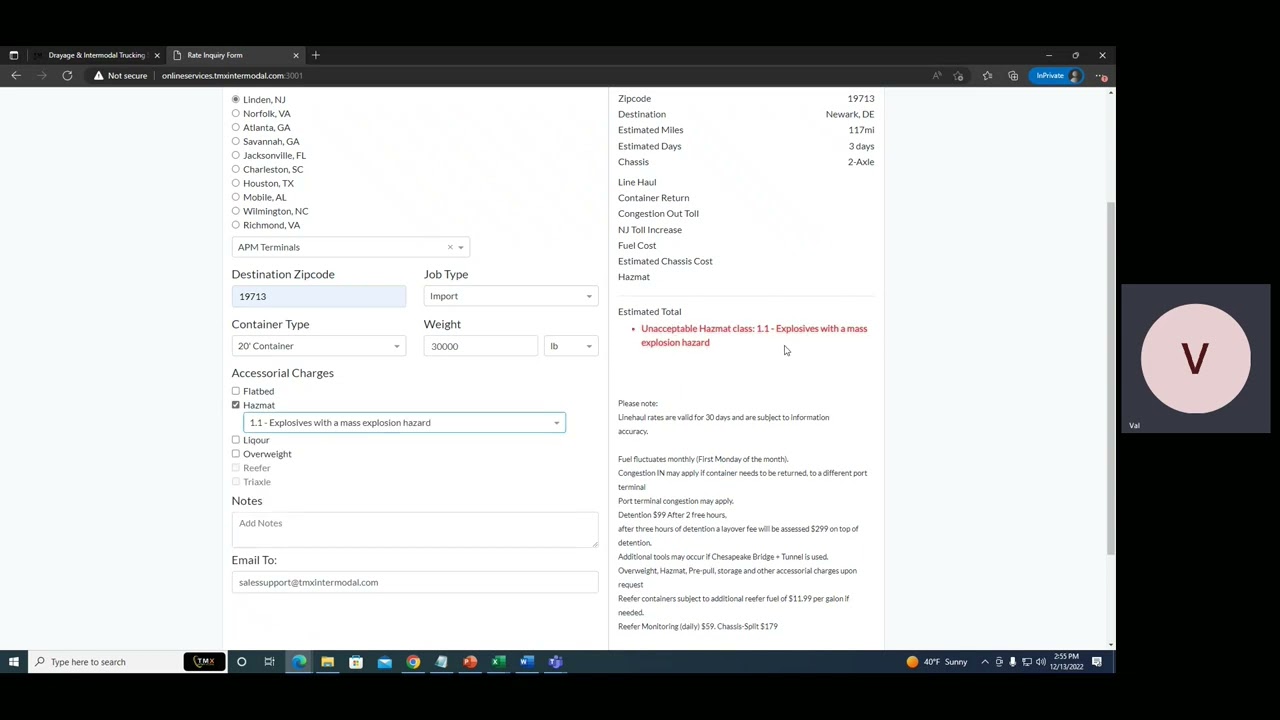Enable the Flatbed accessorial checkbox
The image size is (1280, 720).
(236, 391)
